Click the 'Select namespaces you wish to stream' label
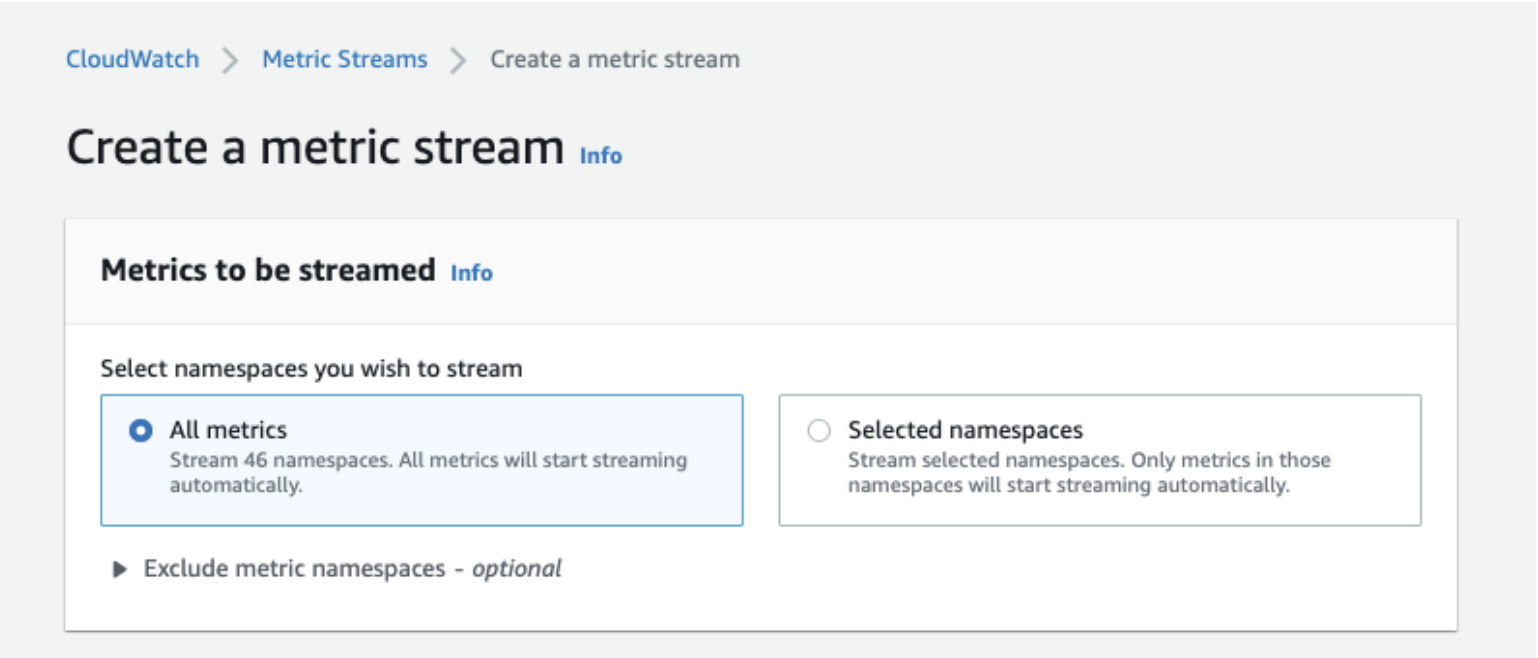Viewport: 1538px width, 658px height. pos(311,368)
